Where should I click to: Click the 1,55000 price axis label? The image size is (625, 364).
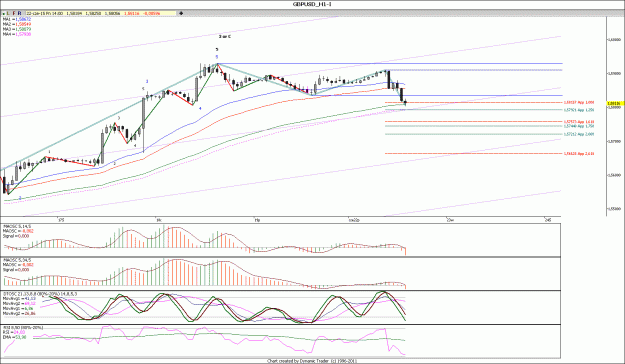pos(614,208)
